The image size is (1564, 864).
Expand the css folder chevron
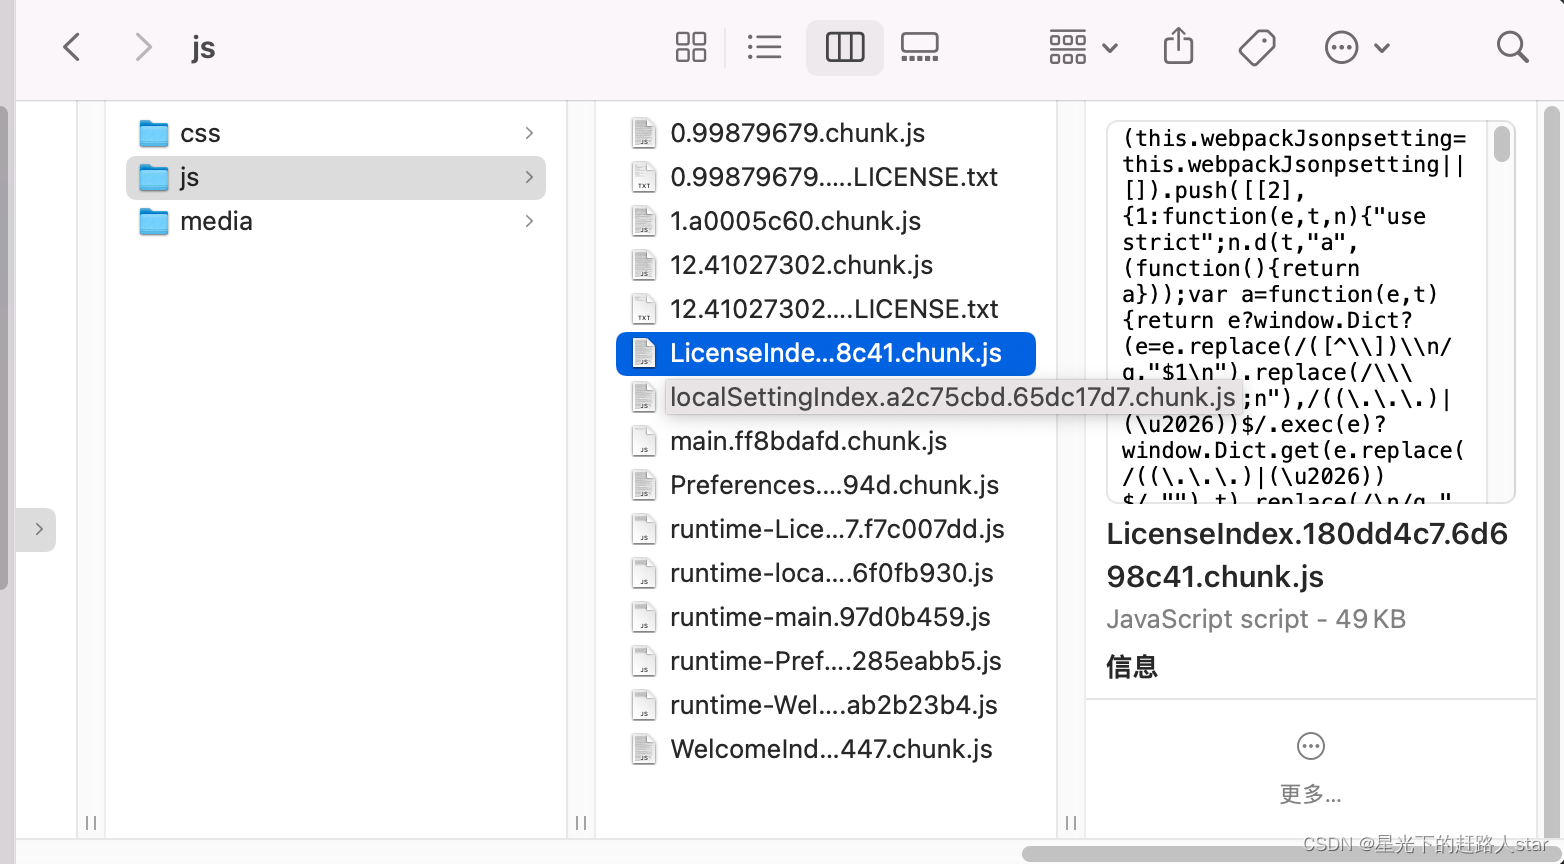pos(529,133)
